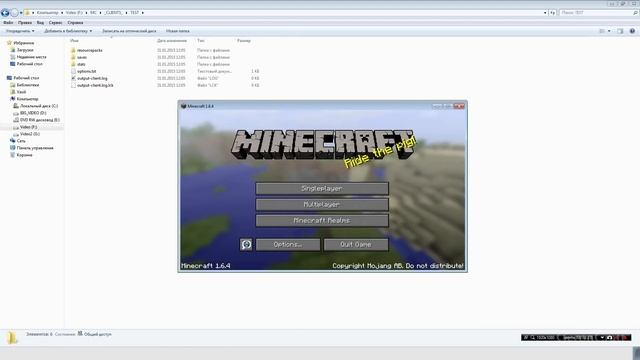Select the options.txt file icon

tap(73, 71)
